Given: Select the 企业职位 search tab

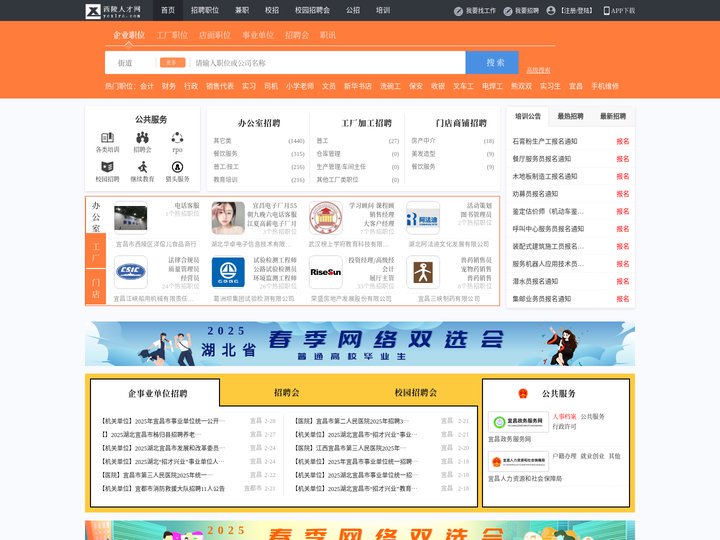Looking at the screenshot, I should [x=129, y=35].
